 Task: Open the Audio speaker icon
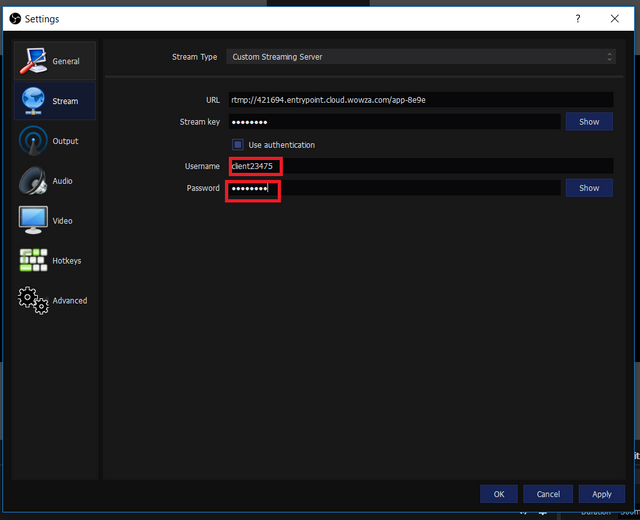tap(33, 180)
